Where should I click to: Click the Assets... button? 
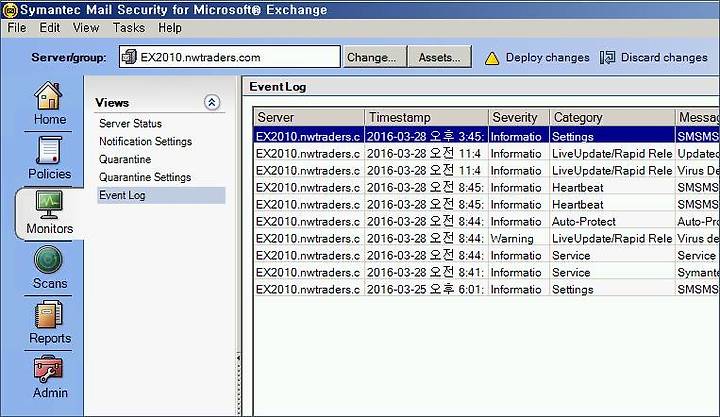coord(439,57)
